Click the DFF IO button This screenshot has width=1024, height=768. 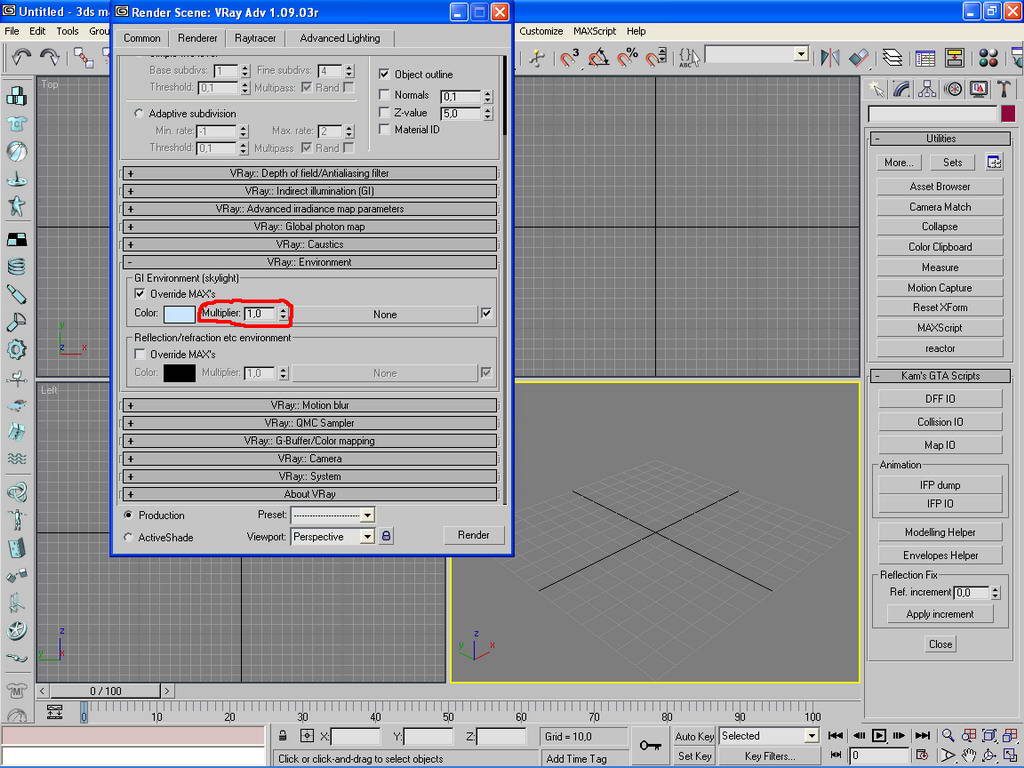click(x=939, y=398)
